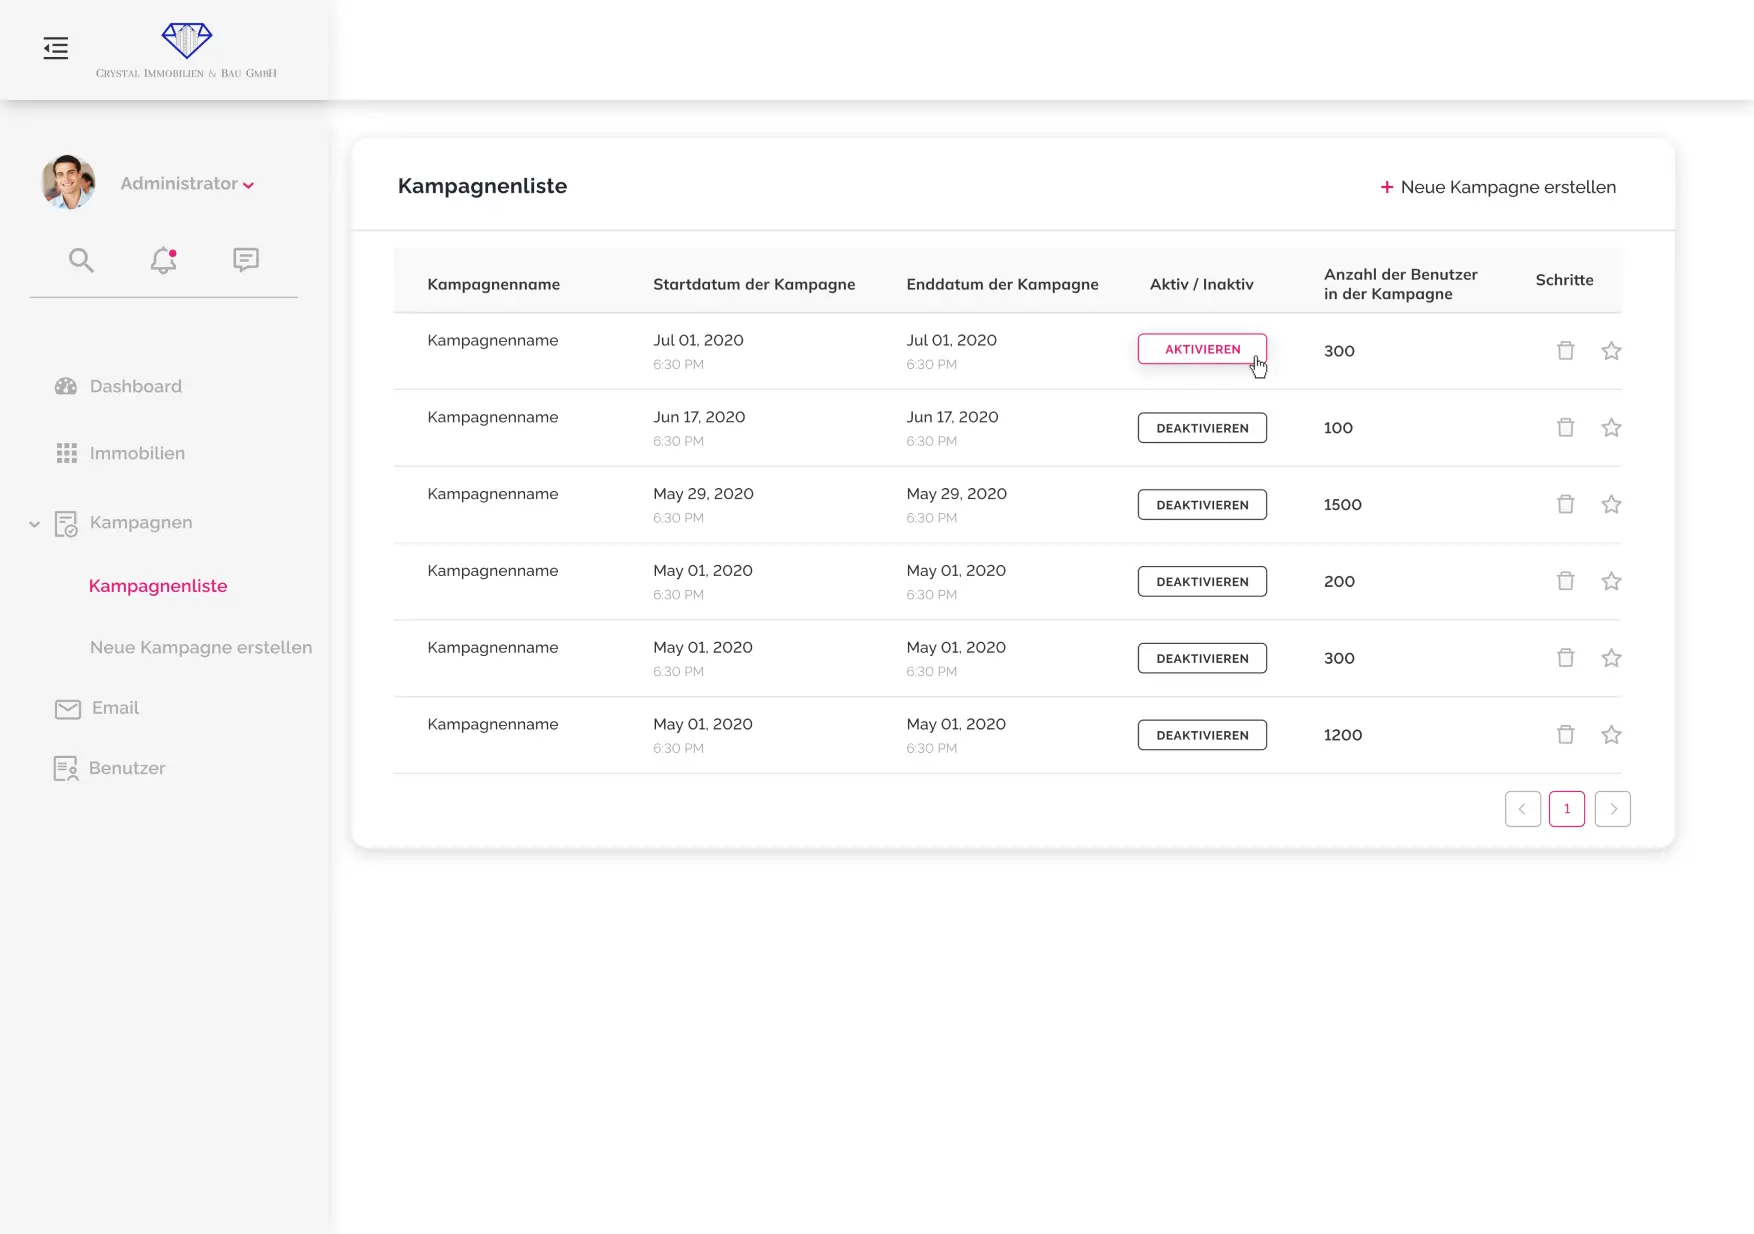Screen dimensions: 1754x1234
Task: Click the Crystal Immobilien diamond logo
Action: pos(187,41)
